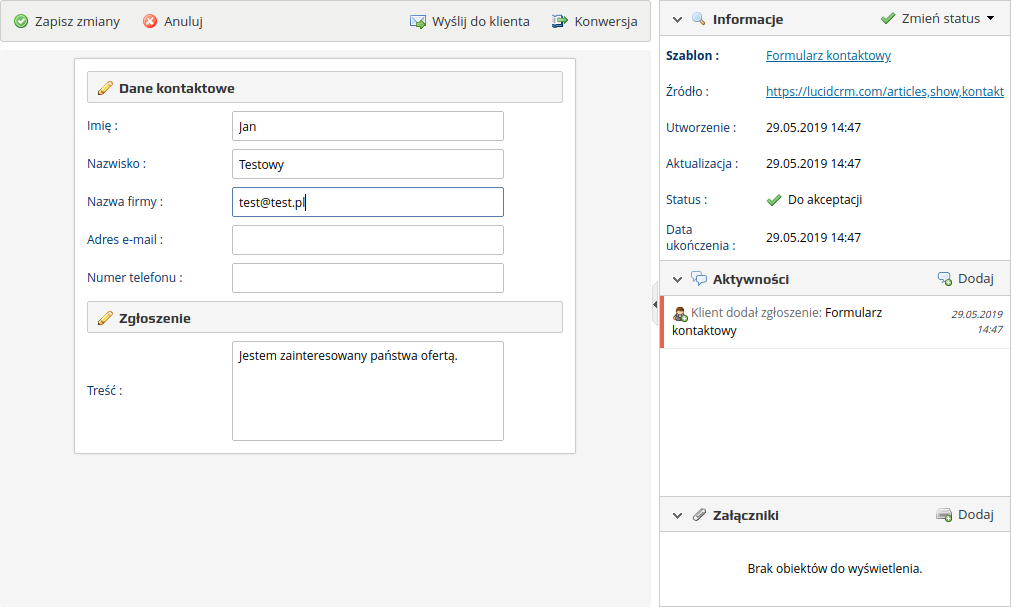Click the red cross Anuluj icon
Viewport: 1011px width, 607px height.
[150, 21]
